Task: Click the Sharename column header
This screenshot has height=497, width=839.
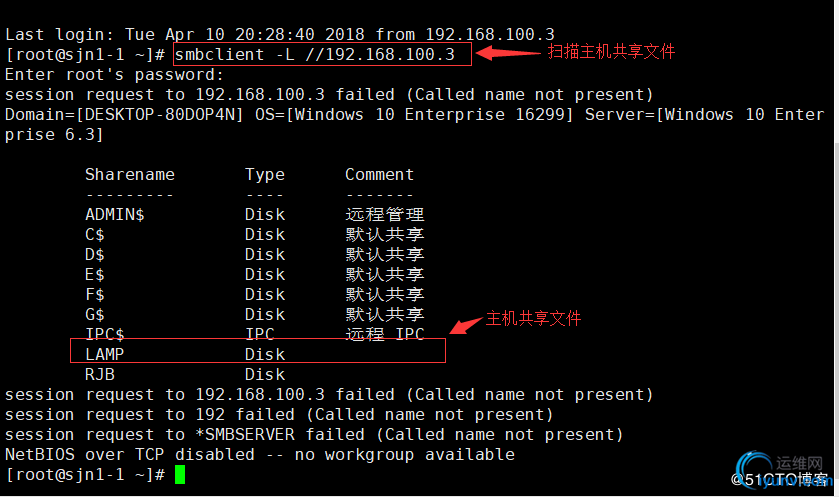Action: pyautogui.click(x=129, y=174)
